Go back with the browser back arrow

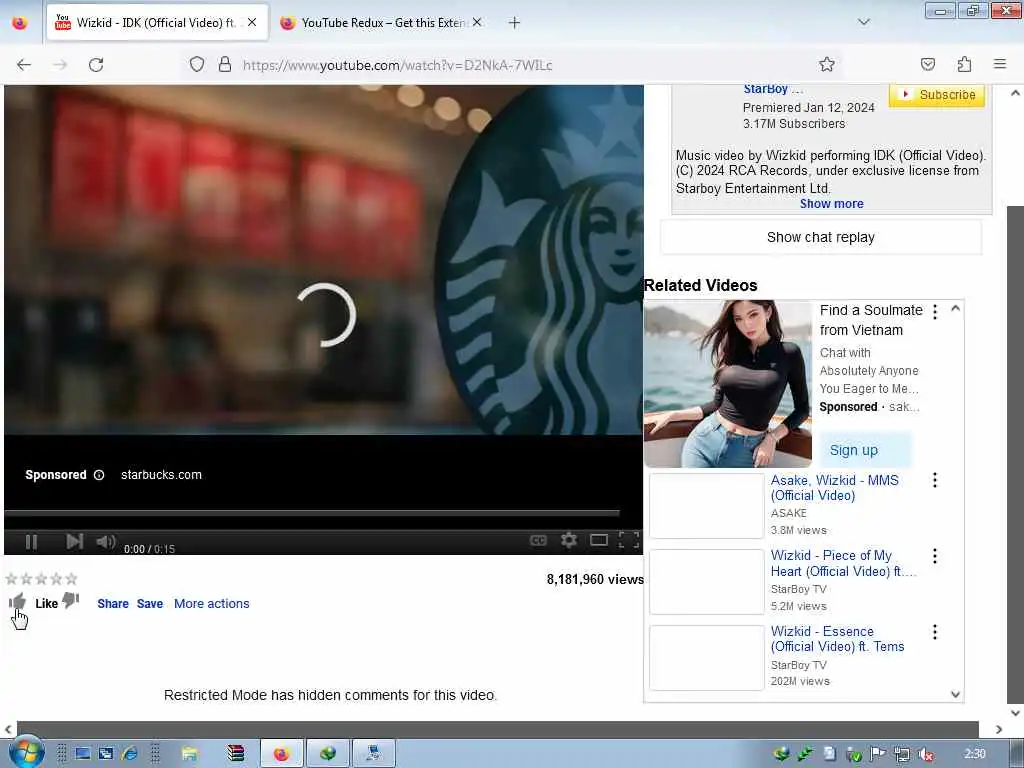(x=24, y=65)
